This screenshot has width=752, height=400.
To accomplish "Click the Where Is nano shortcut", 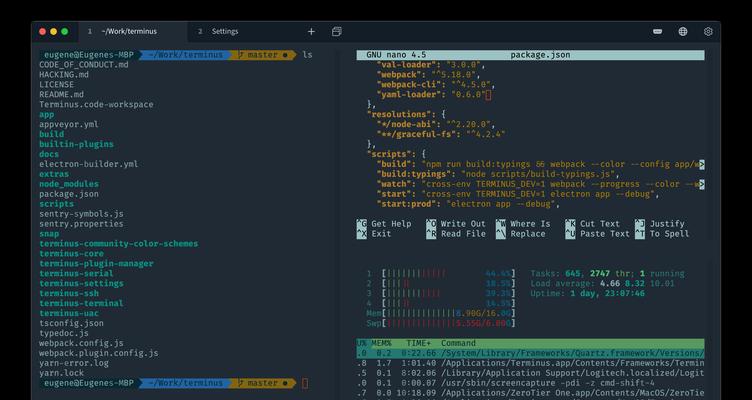I will coord(523,224).
